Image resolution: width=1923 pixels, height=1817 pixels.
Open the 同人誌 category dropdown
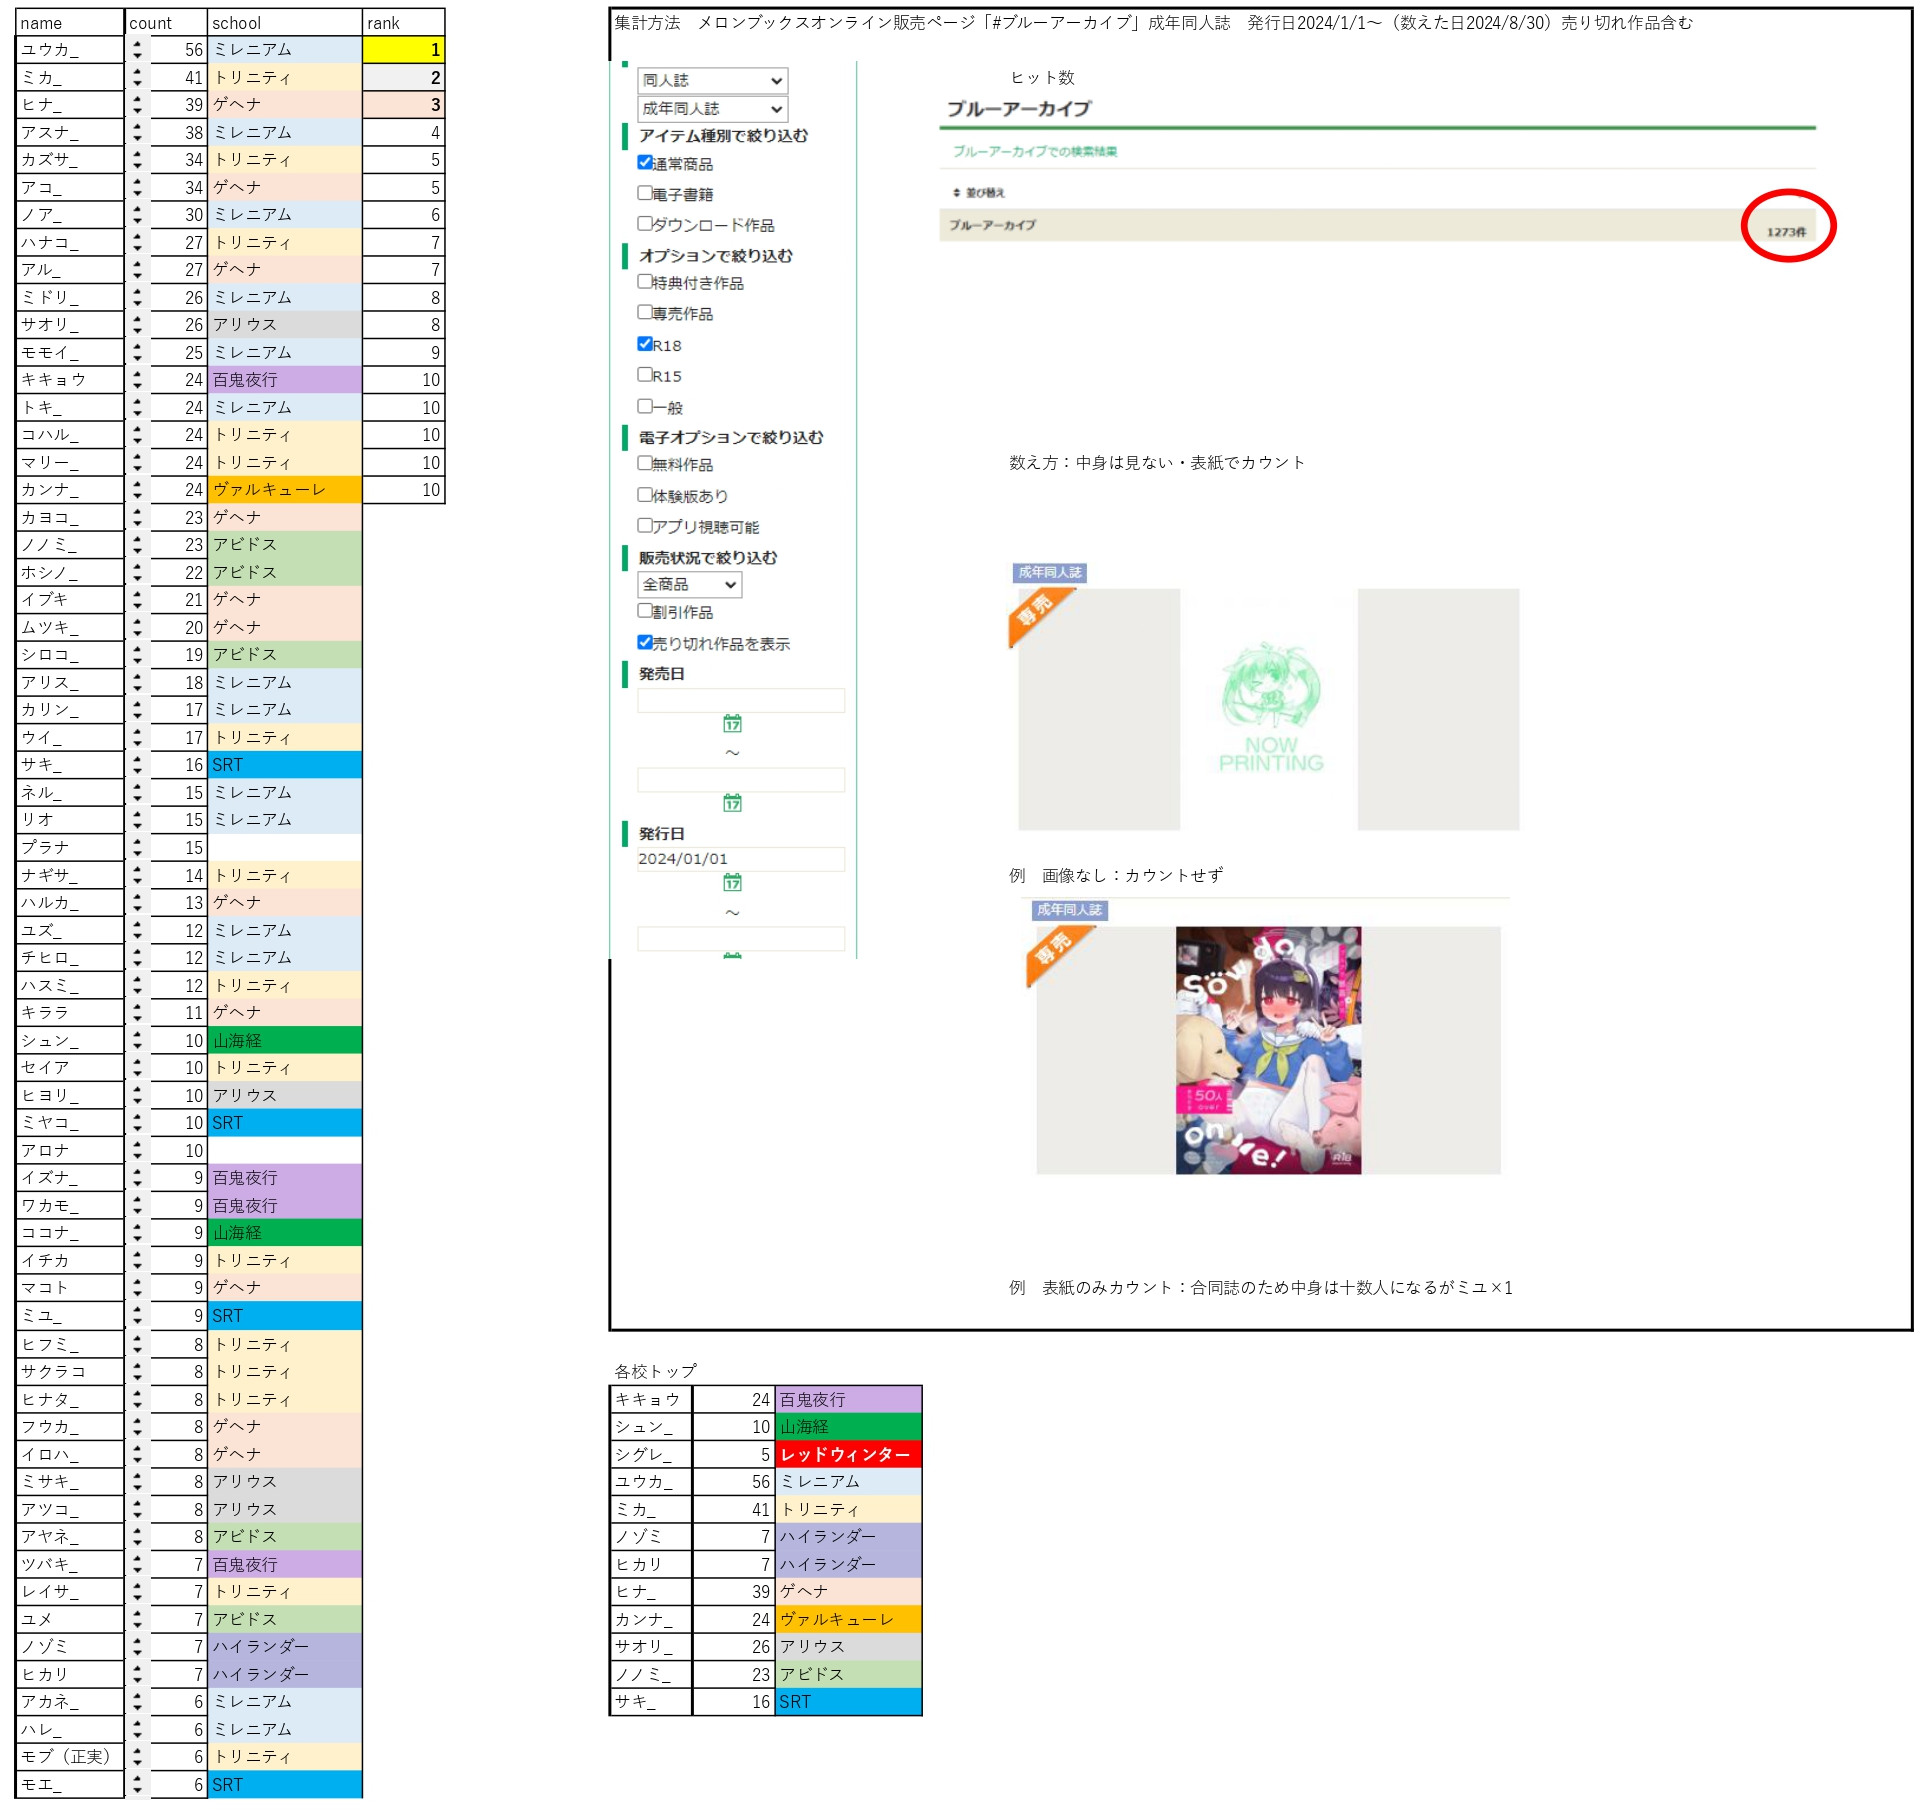[x=712, y=80]
